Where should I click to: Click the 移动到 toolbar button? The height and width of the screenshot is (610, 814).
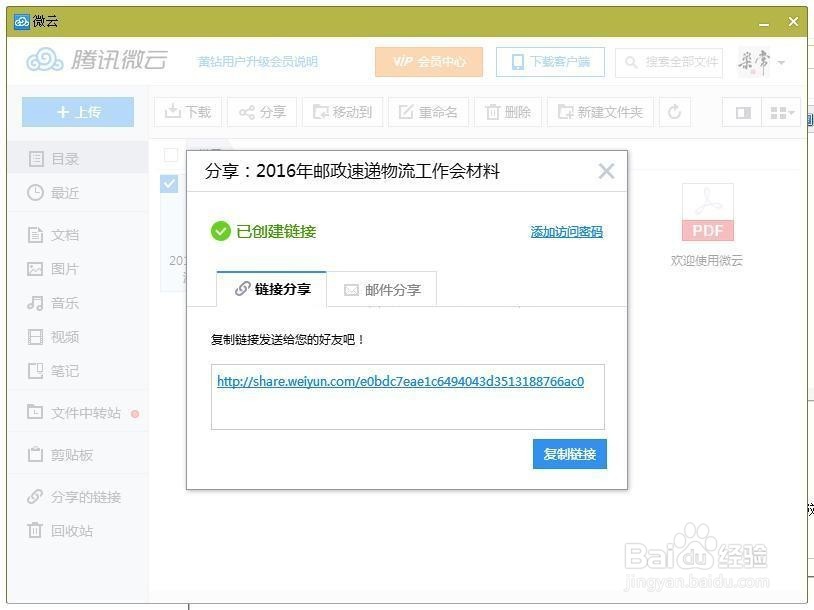[x=343, y=112]
